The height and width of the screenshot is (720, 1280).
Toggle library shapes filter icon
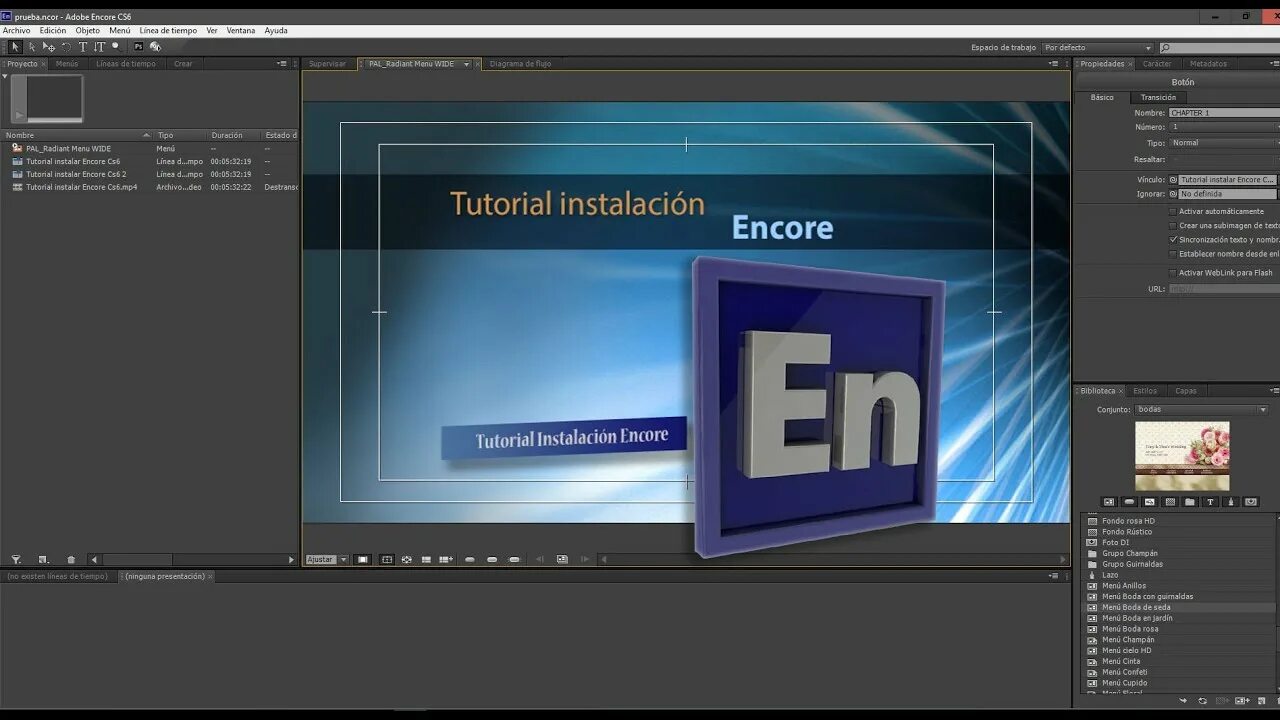pyautogui.click(x=1231, y=502)
